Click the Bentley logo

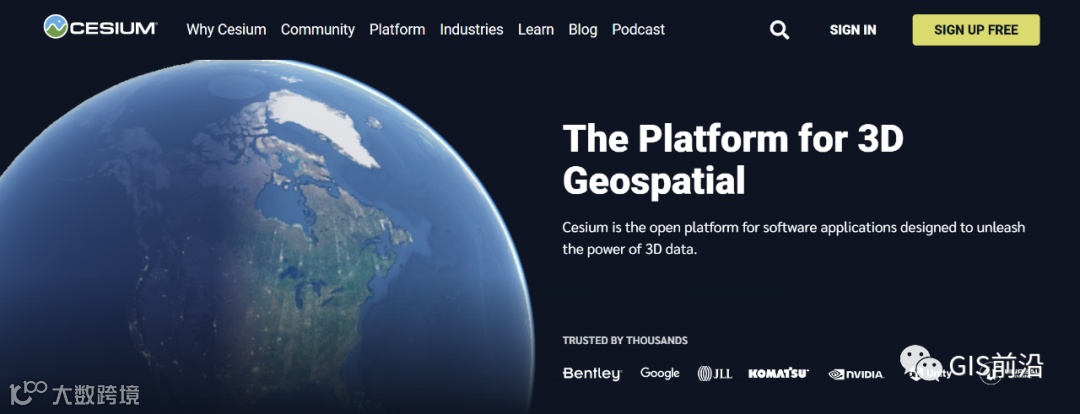(592, 373)
